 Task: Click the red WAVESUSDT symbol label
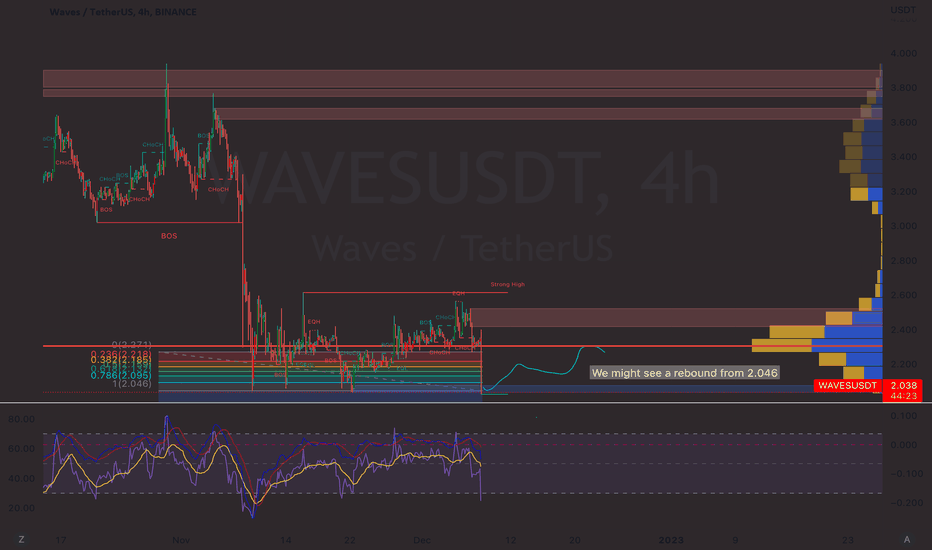pos(848,385)
